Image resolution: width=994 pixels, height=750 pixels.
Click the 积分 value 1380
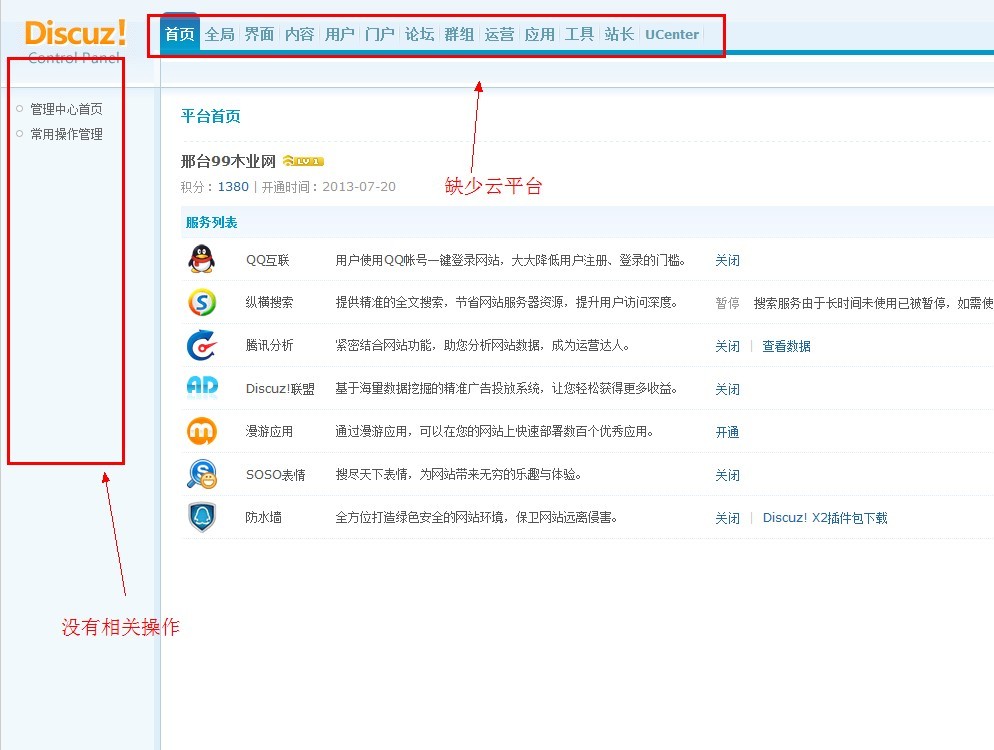pos(233,187)
